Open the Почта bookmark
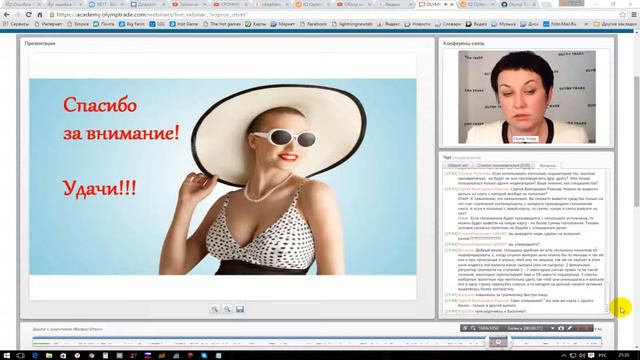640x360 pixels. click(x=104, y=24)
